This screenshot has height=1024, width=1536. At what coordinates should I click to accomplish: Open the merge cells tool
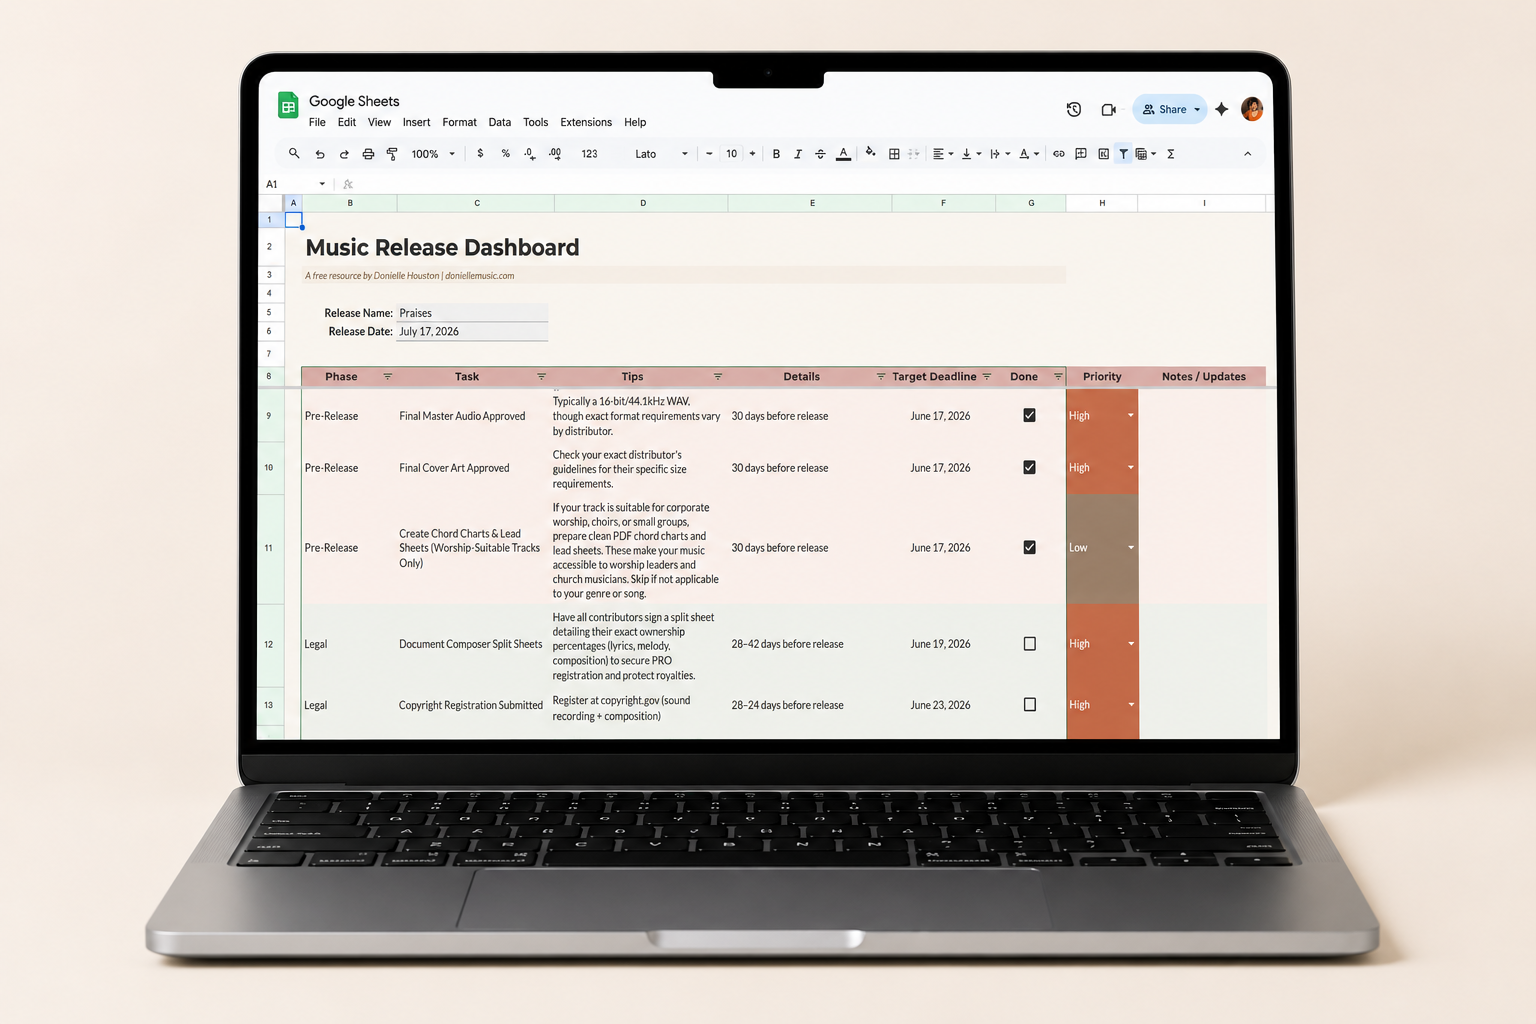(914, 154)
